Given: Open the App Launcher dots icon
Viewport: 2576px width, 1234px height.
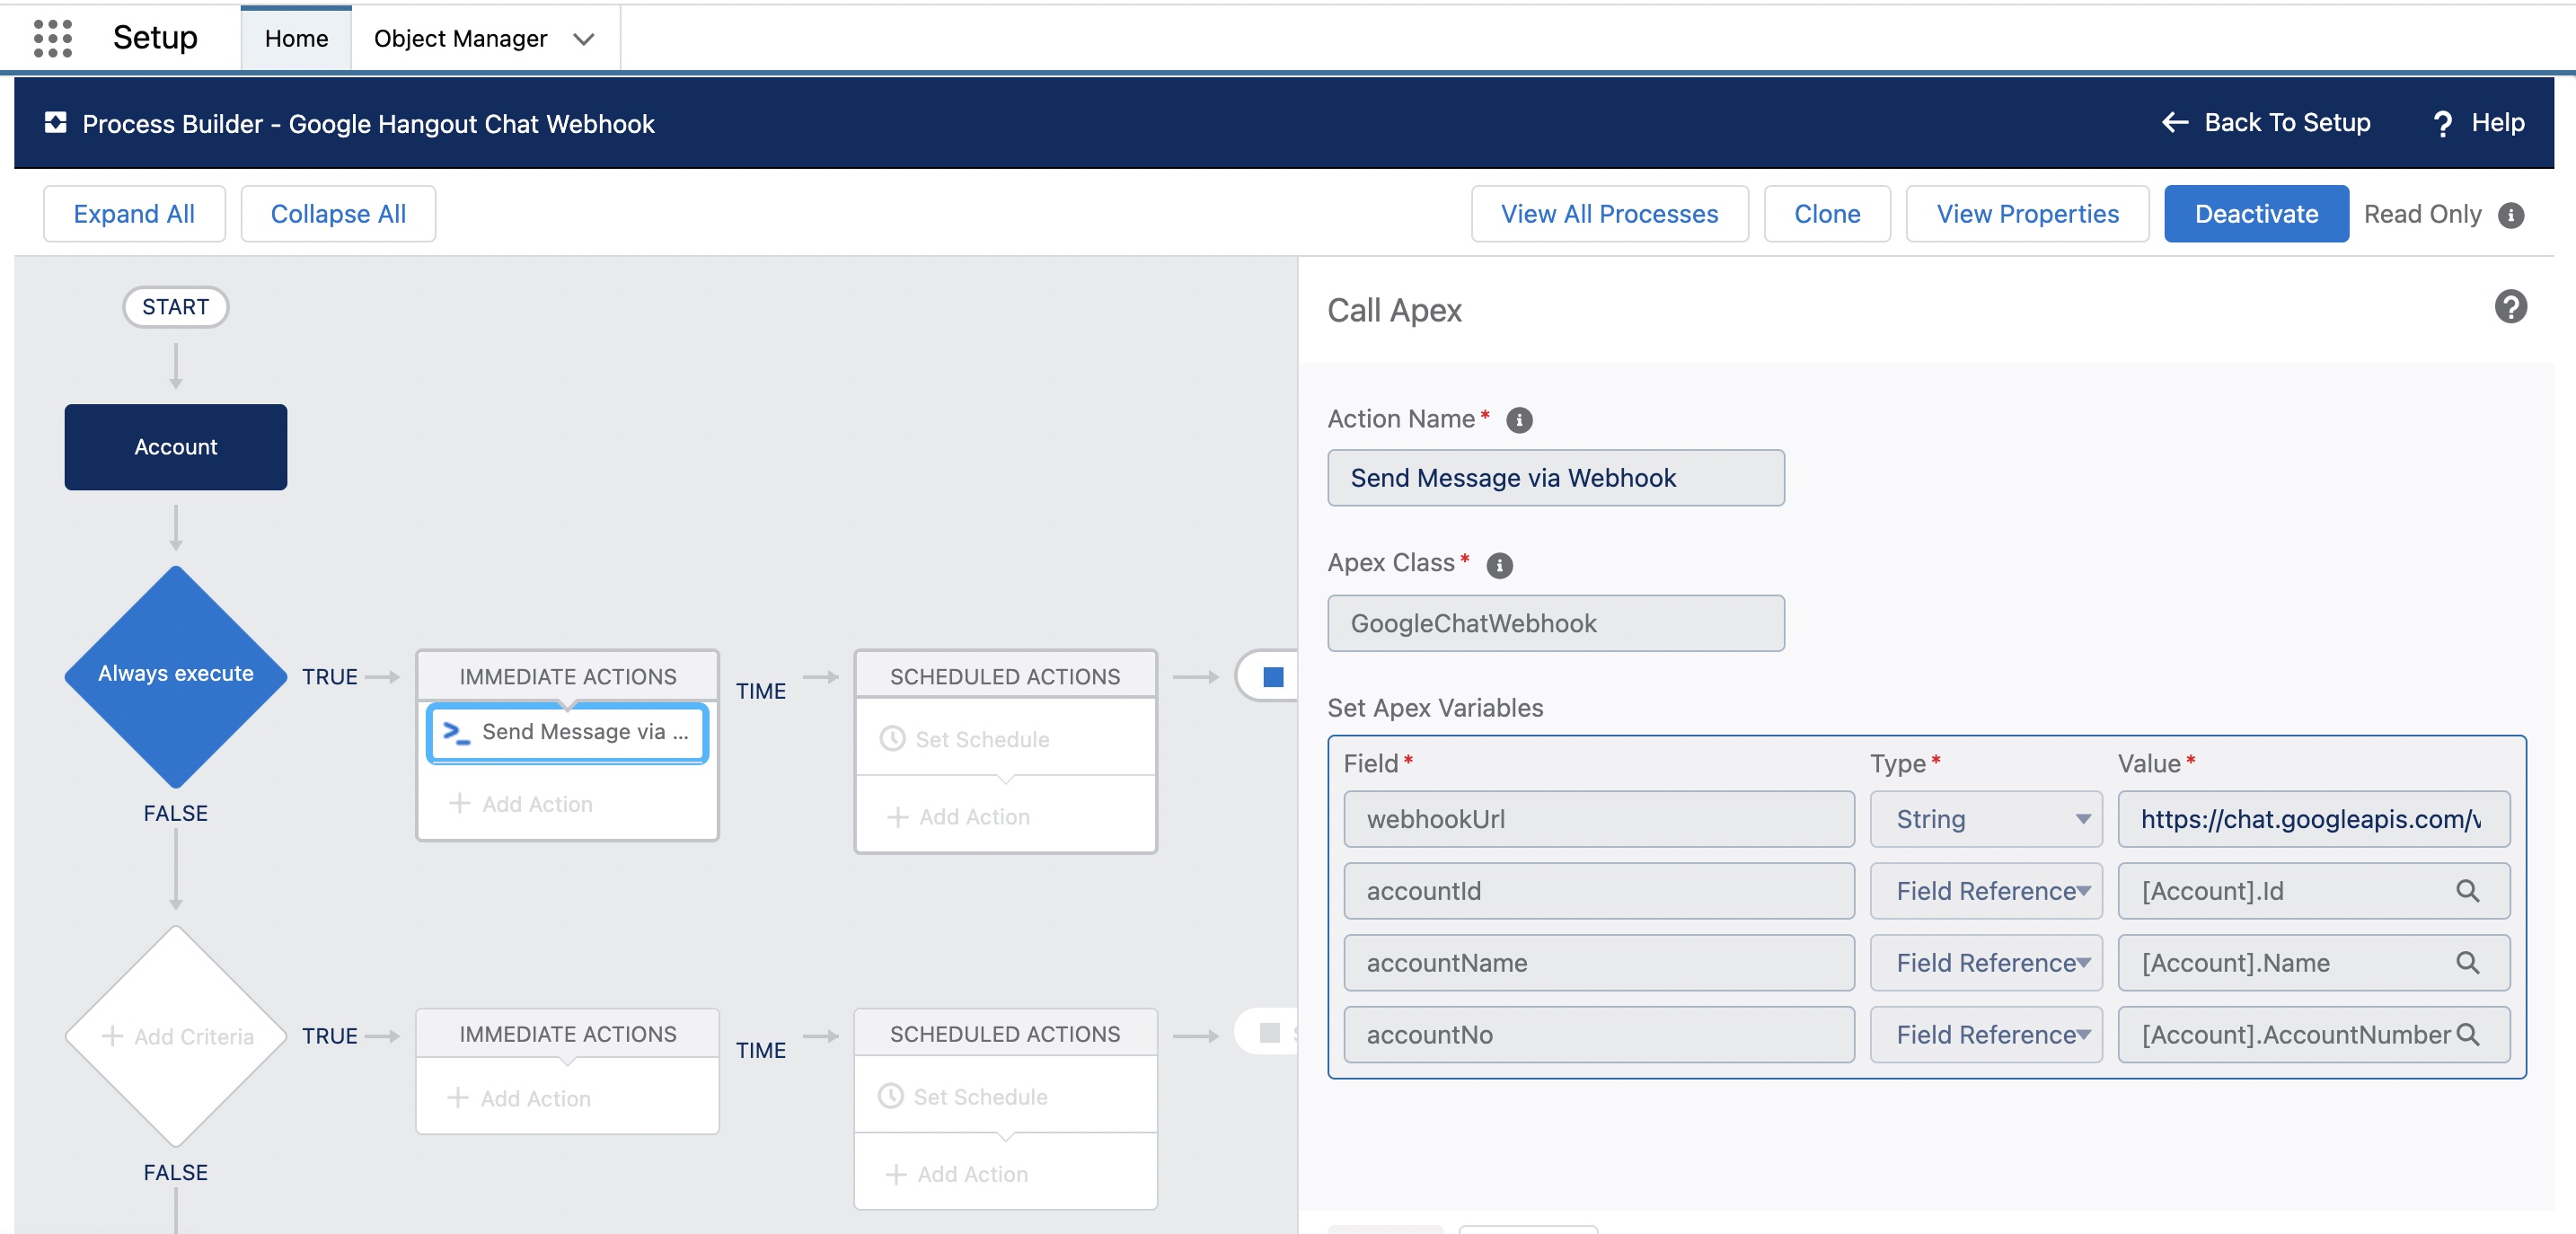Looking at the screenshot, I should [x=52, y=38].
